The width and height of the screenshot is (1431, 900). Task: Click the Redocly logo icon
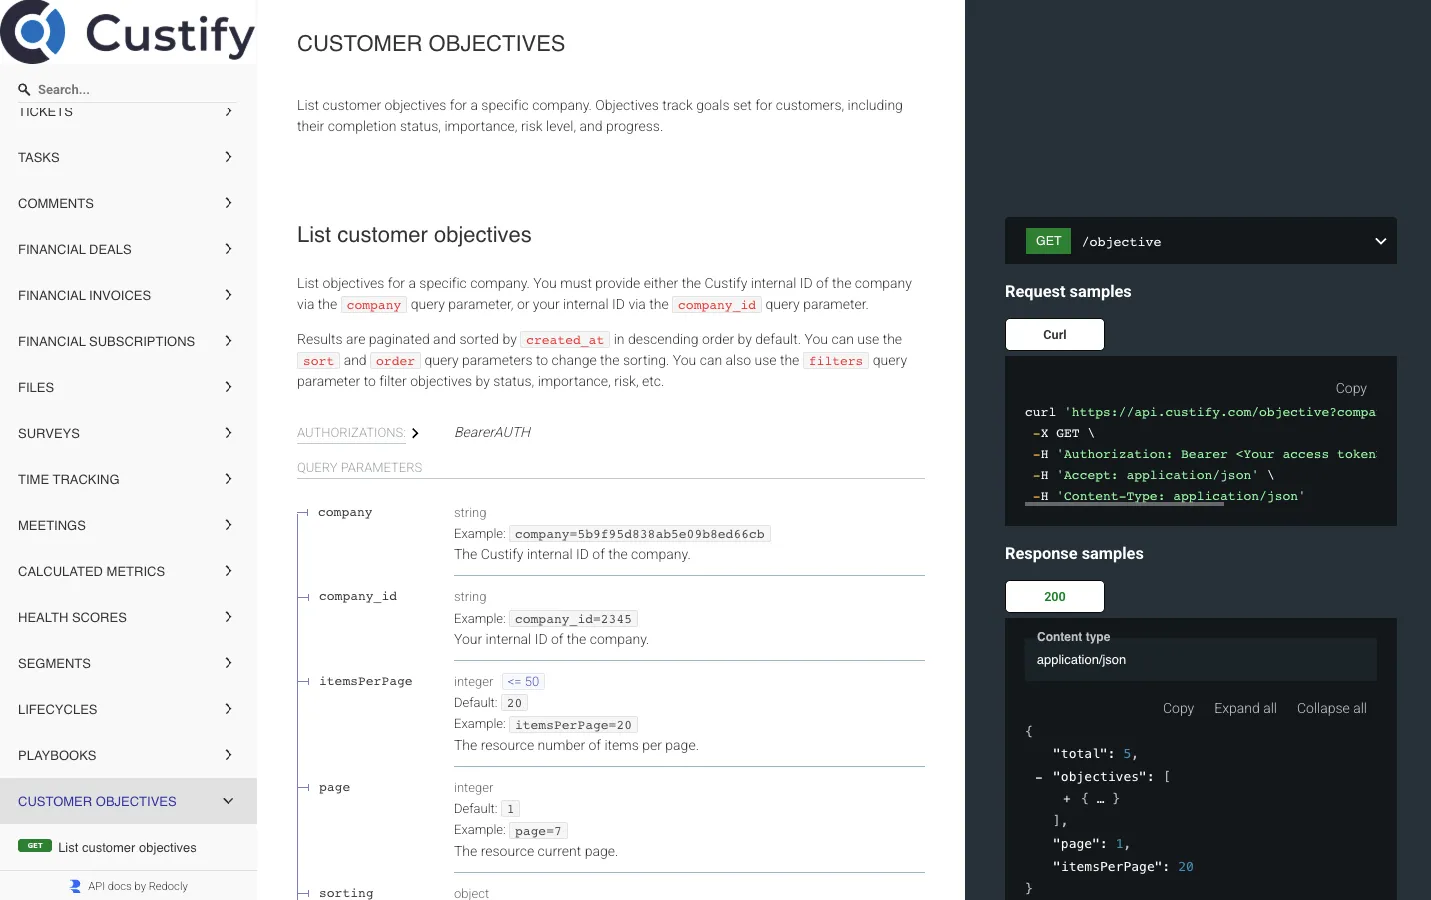coord(75,886)
